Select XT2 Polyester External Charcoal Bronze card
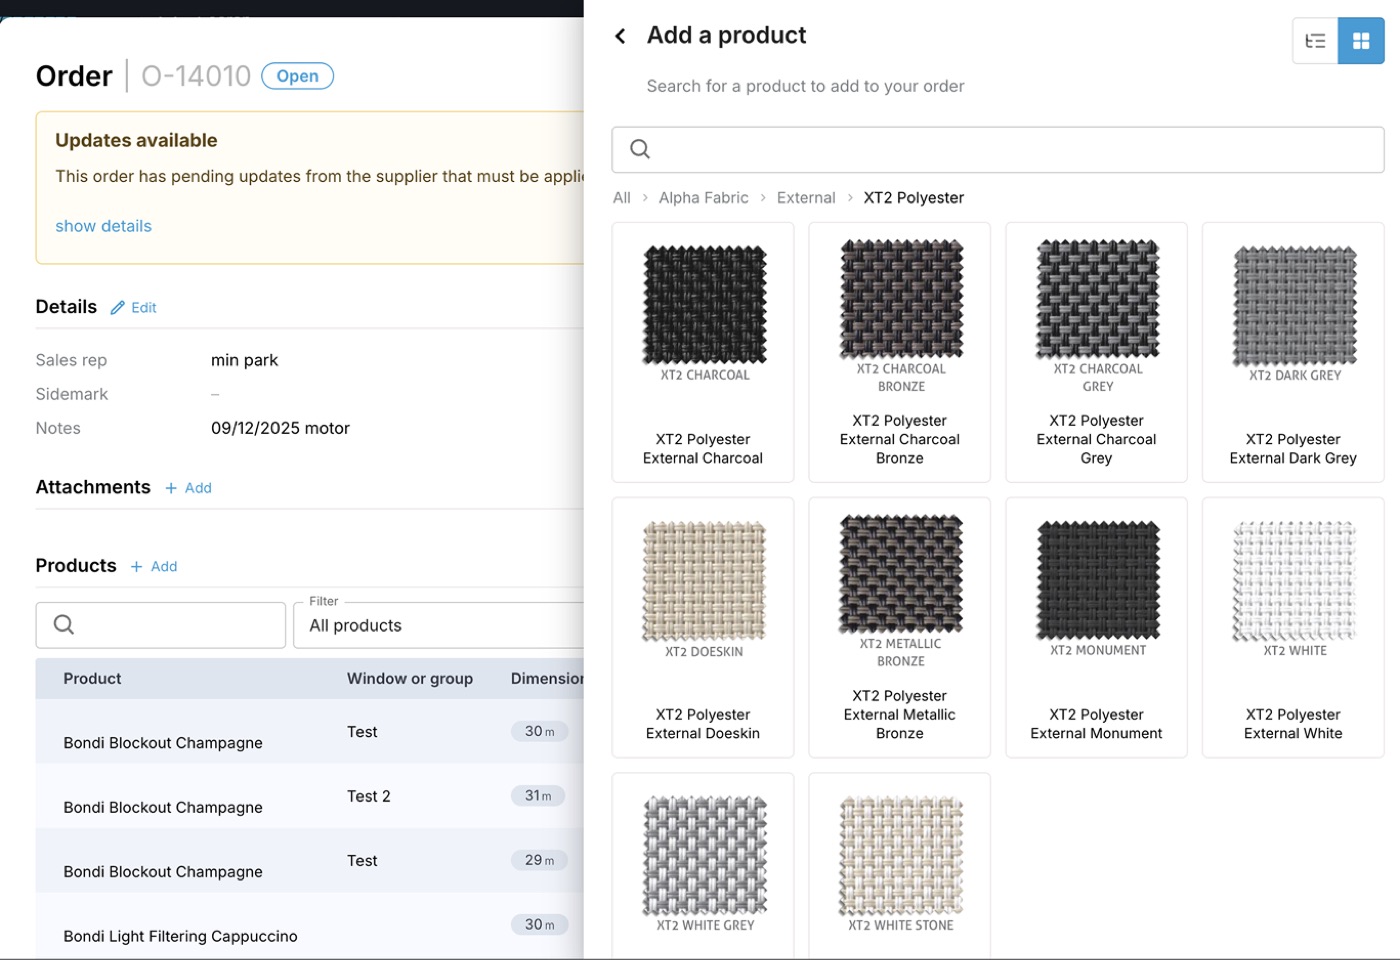This screenshot has width=1400, height=960. (x=900, y=352)
